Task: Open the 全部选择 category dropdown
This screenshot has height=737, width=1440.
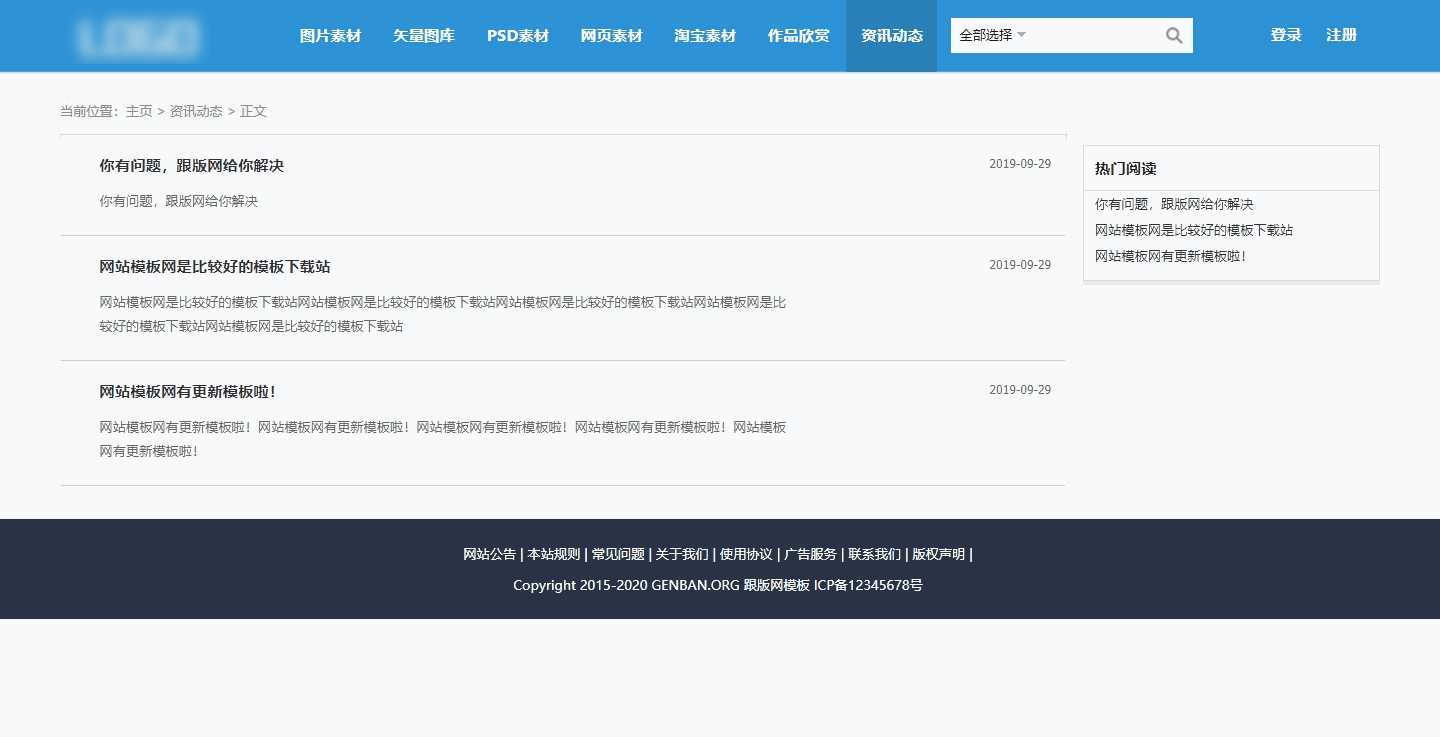Action: (985, 35)
